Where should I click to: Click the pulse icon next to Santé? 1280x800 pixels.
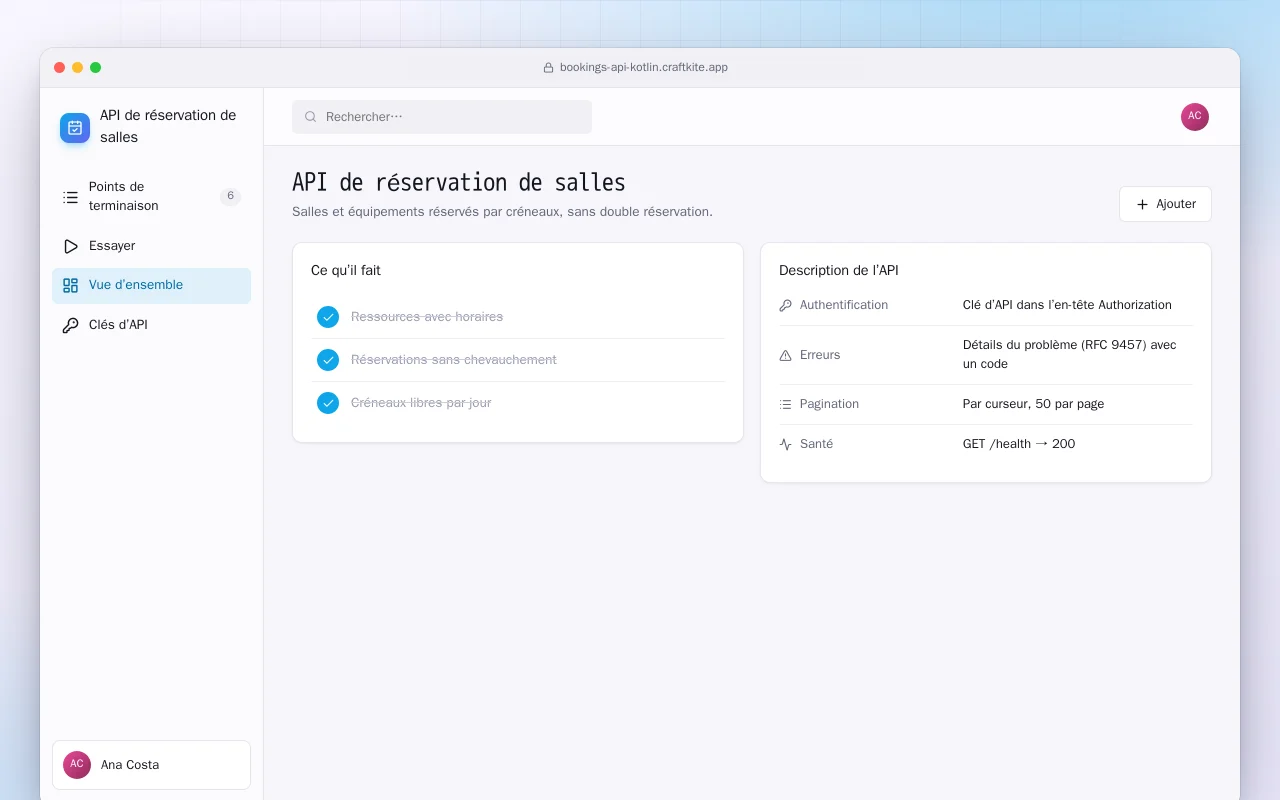click(785, 444)
